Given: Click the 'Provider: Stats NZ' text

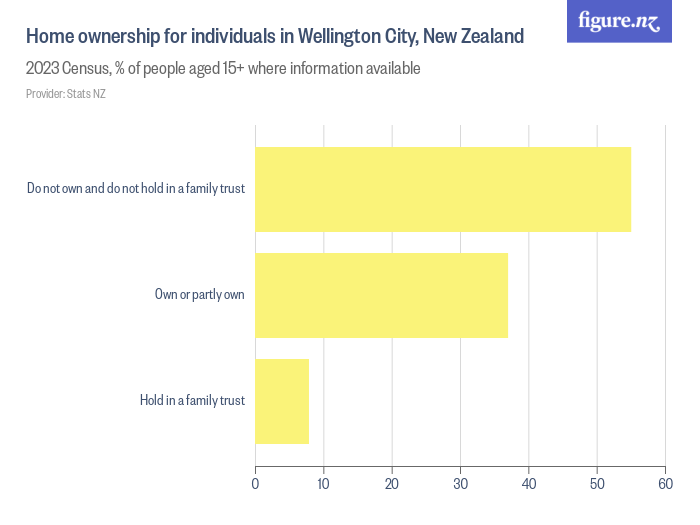Looking at the screenshot, I should click(x=66, y=94).
